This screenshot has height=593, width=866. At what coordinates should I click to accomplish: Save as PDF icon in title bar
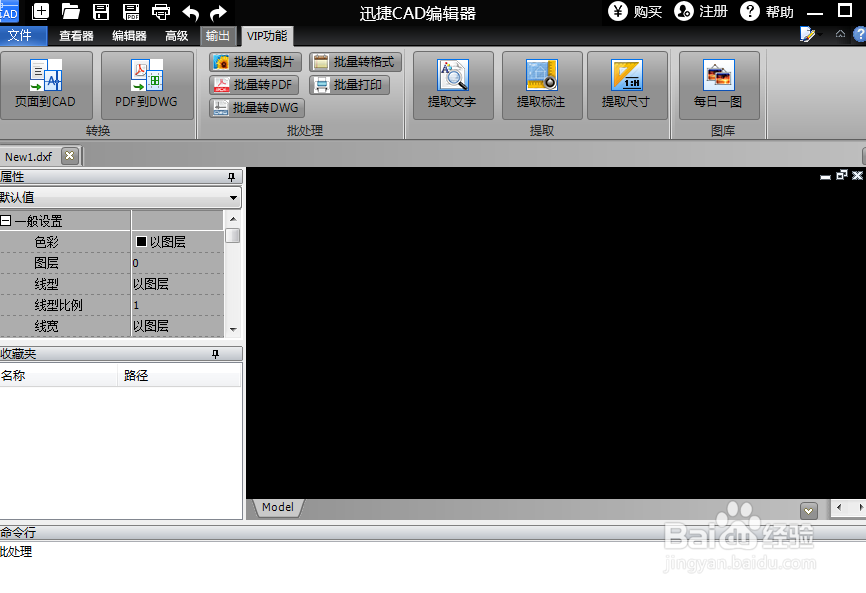click(x=131, y=11)
